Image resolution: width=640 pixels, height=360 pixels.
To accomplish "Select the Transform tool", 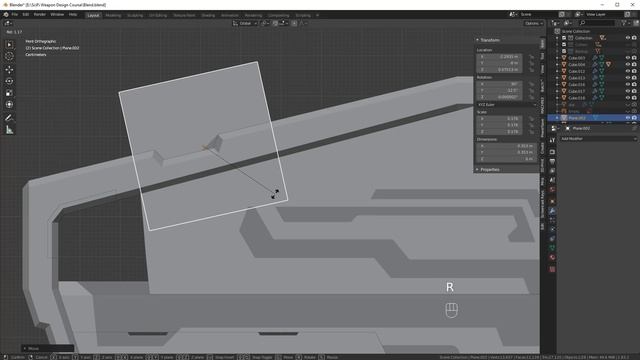I will [9, 104].
